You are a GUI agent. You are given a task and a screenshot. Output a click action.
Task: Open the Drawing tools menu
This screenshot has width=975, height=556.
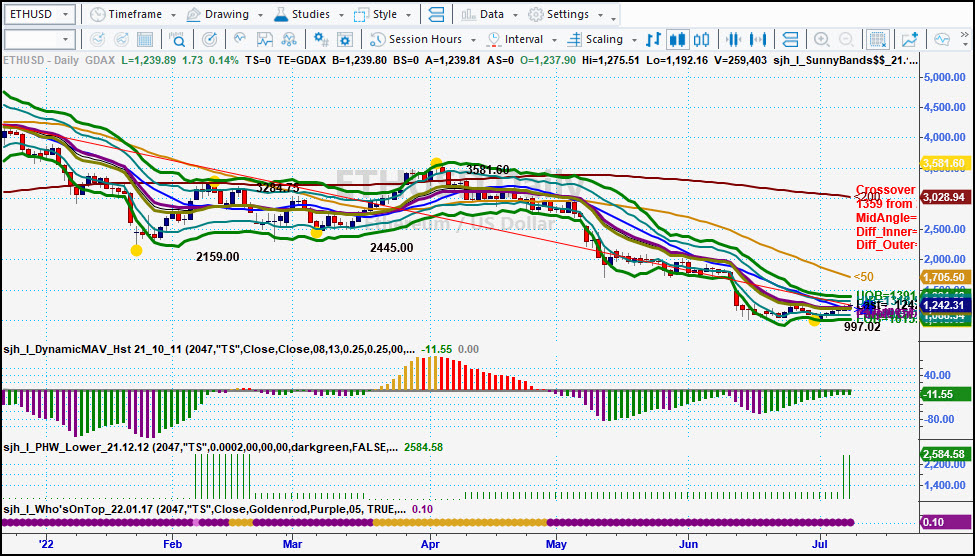click(224, 14)
